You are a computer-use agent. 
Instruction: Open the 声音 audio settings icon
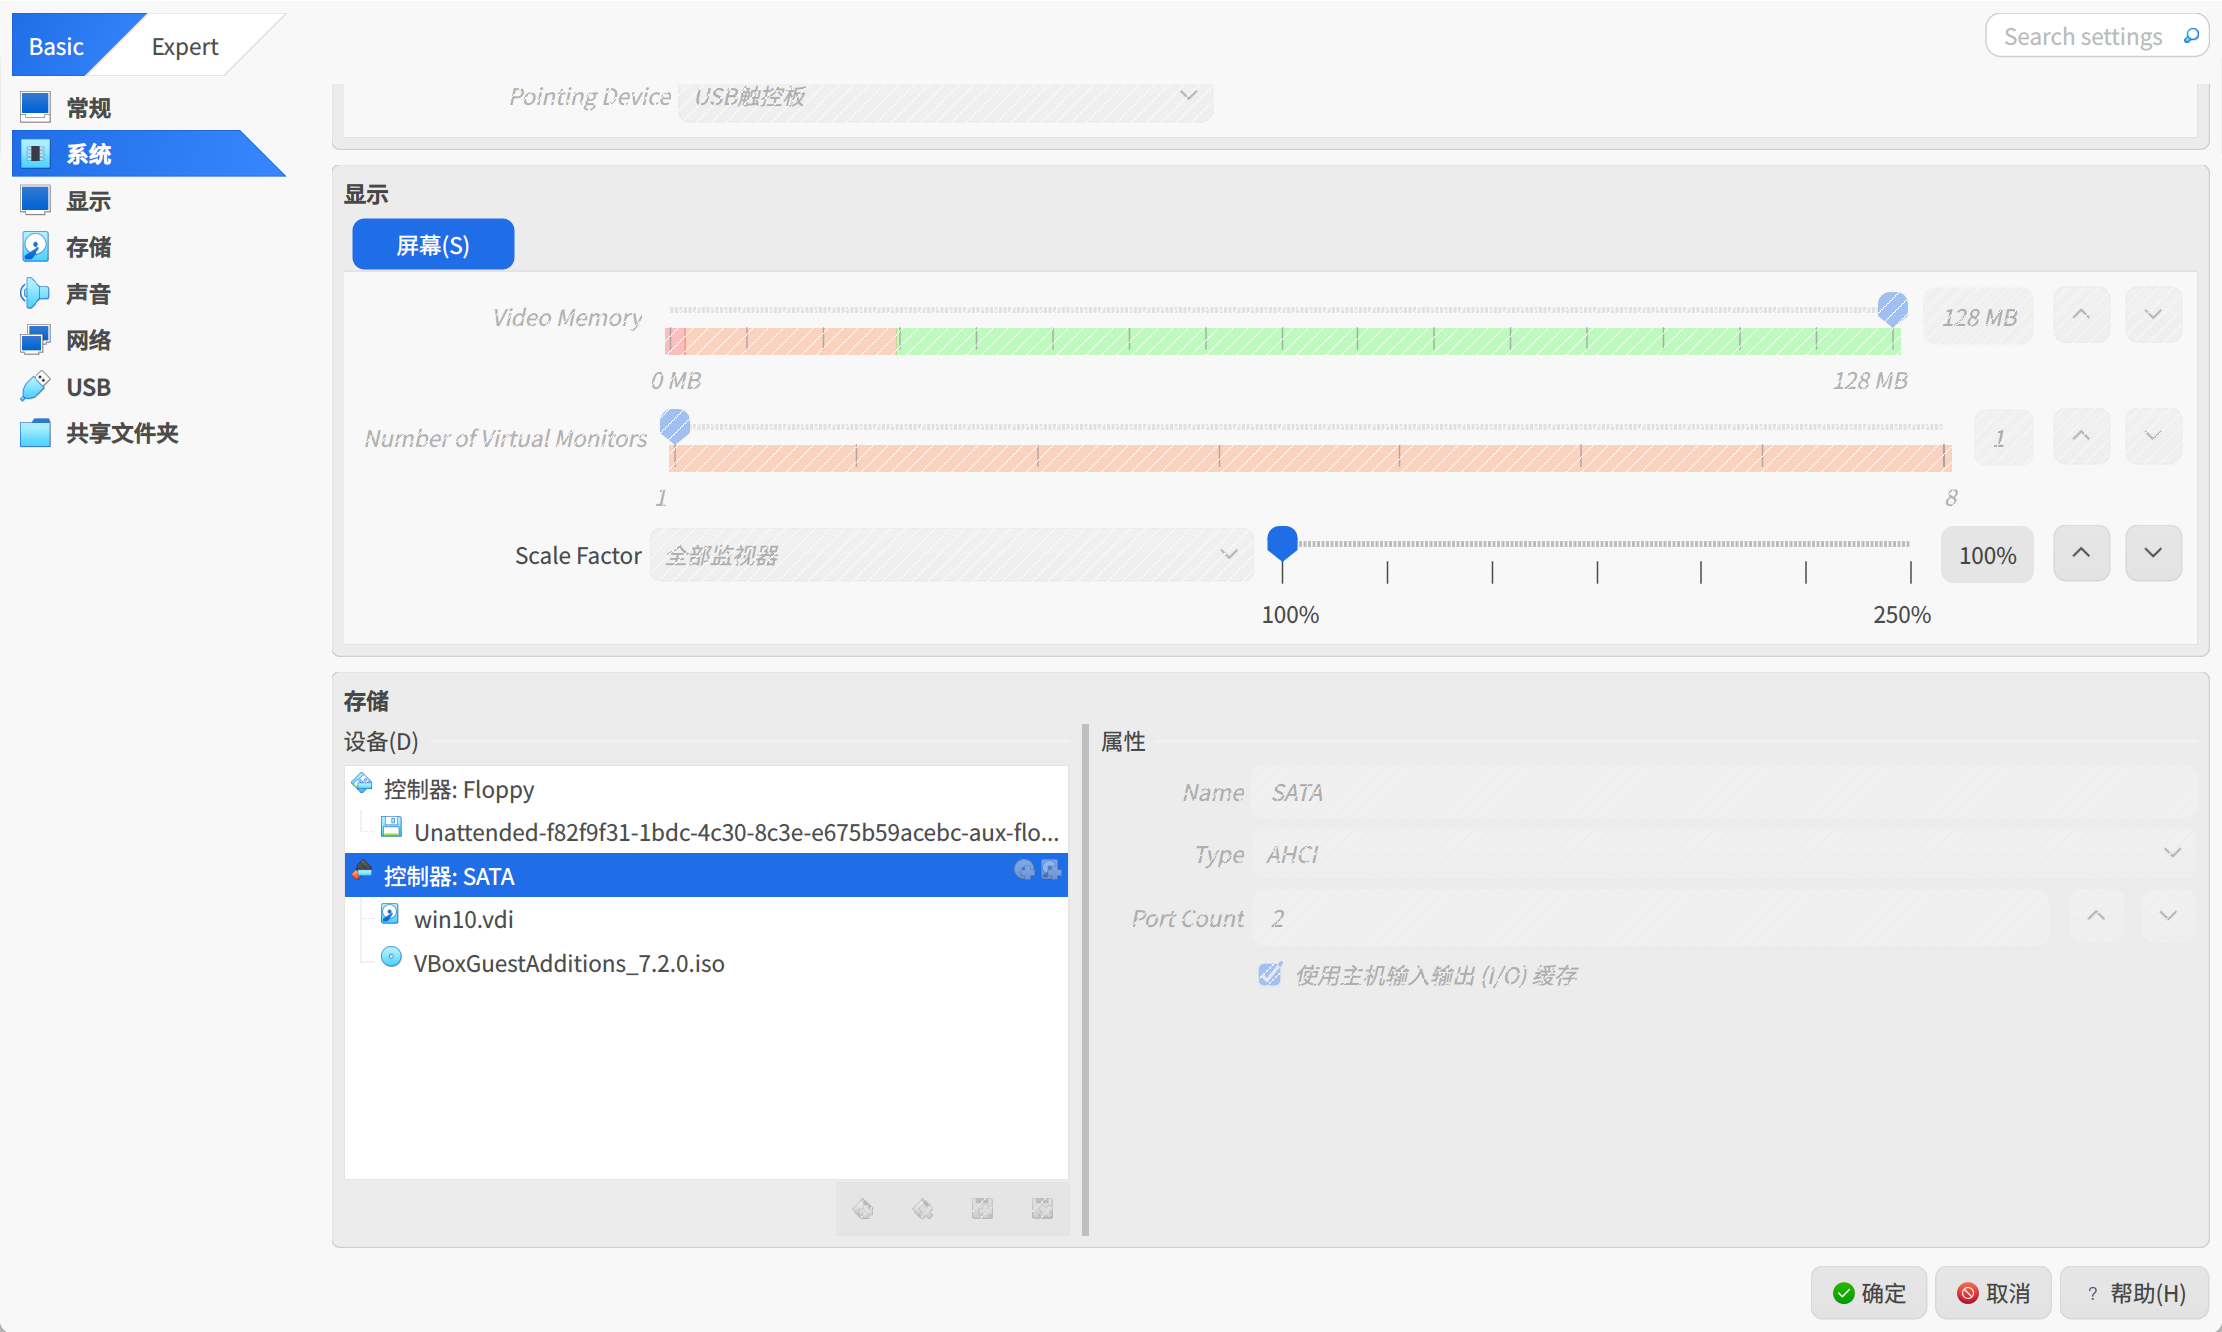(35, 293)
